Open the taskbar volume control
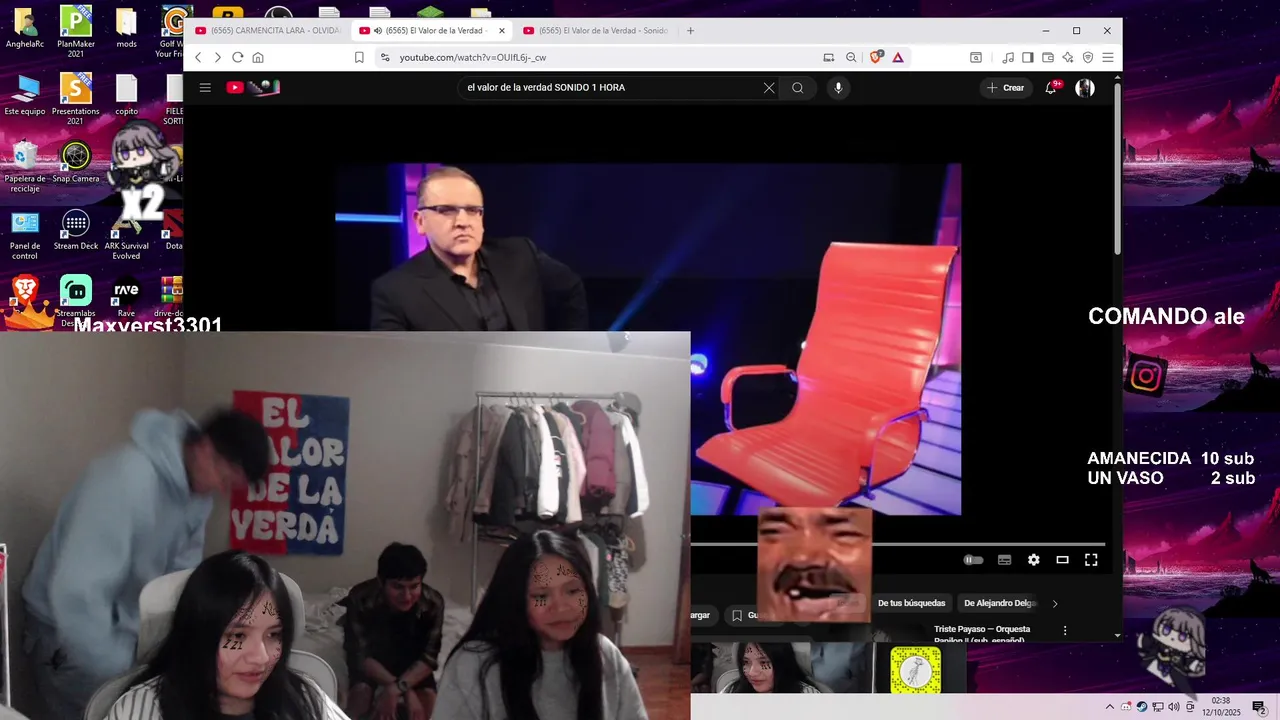Viewport: 1280px width, 720px height. [1174, 707]
